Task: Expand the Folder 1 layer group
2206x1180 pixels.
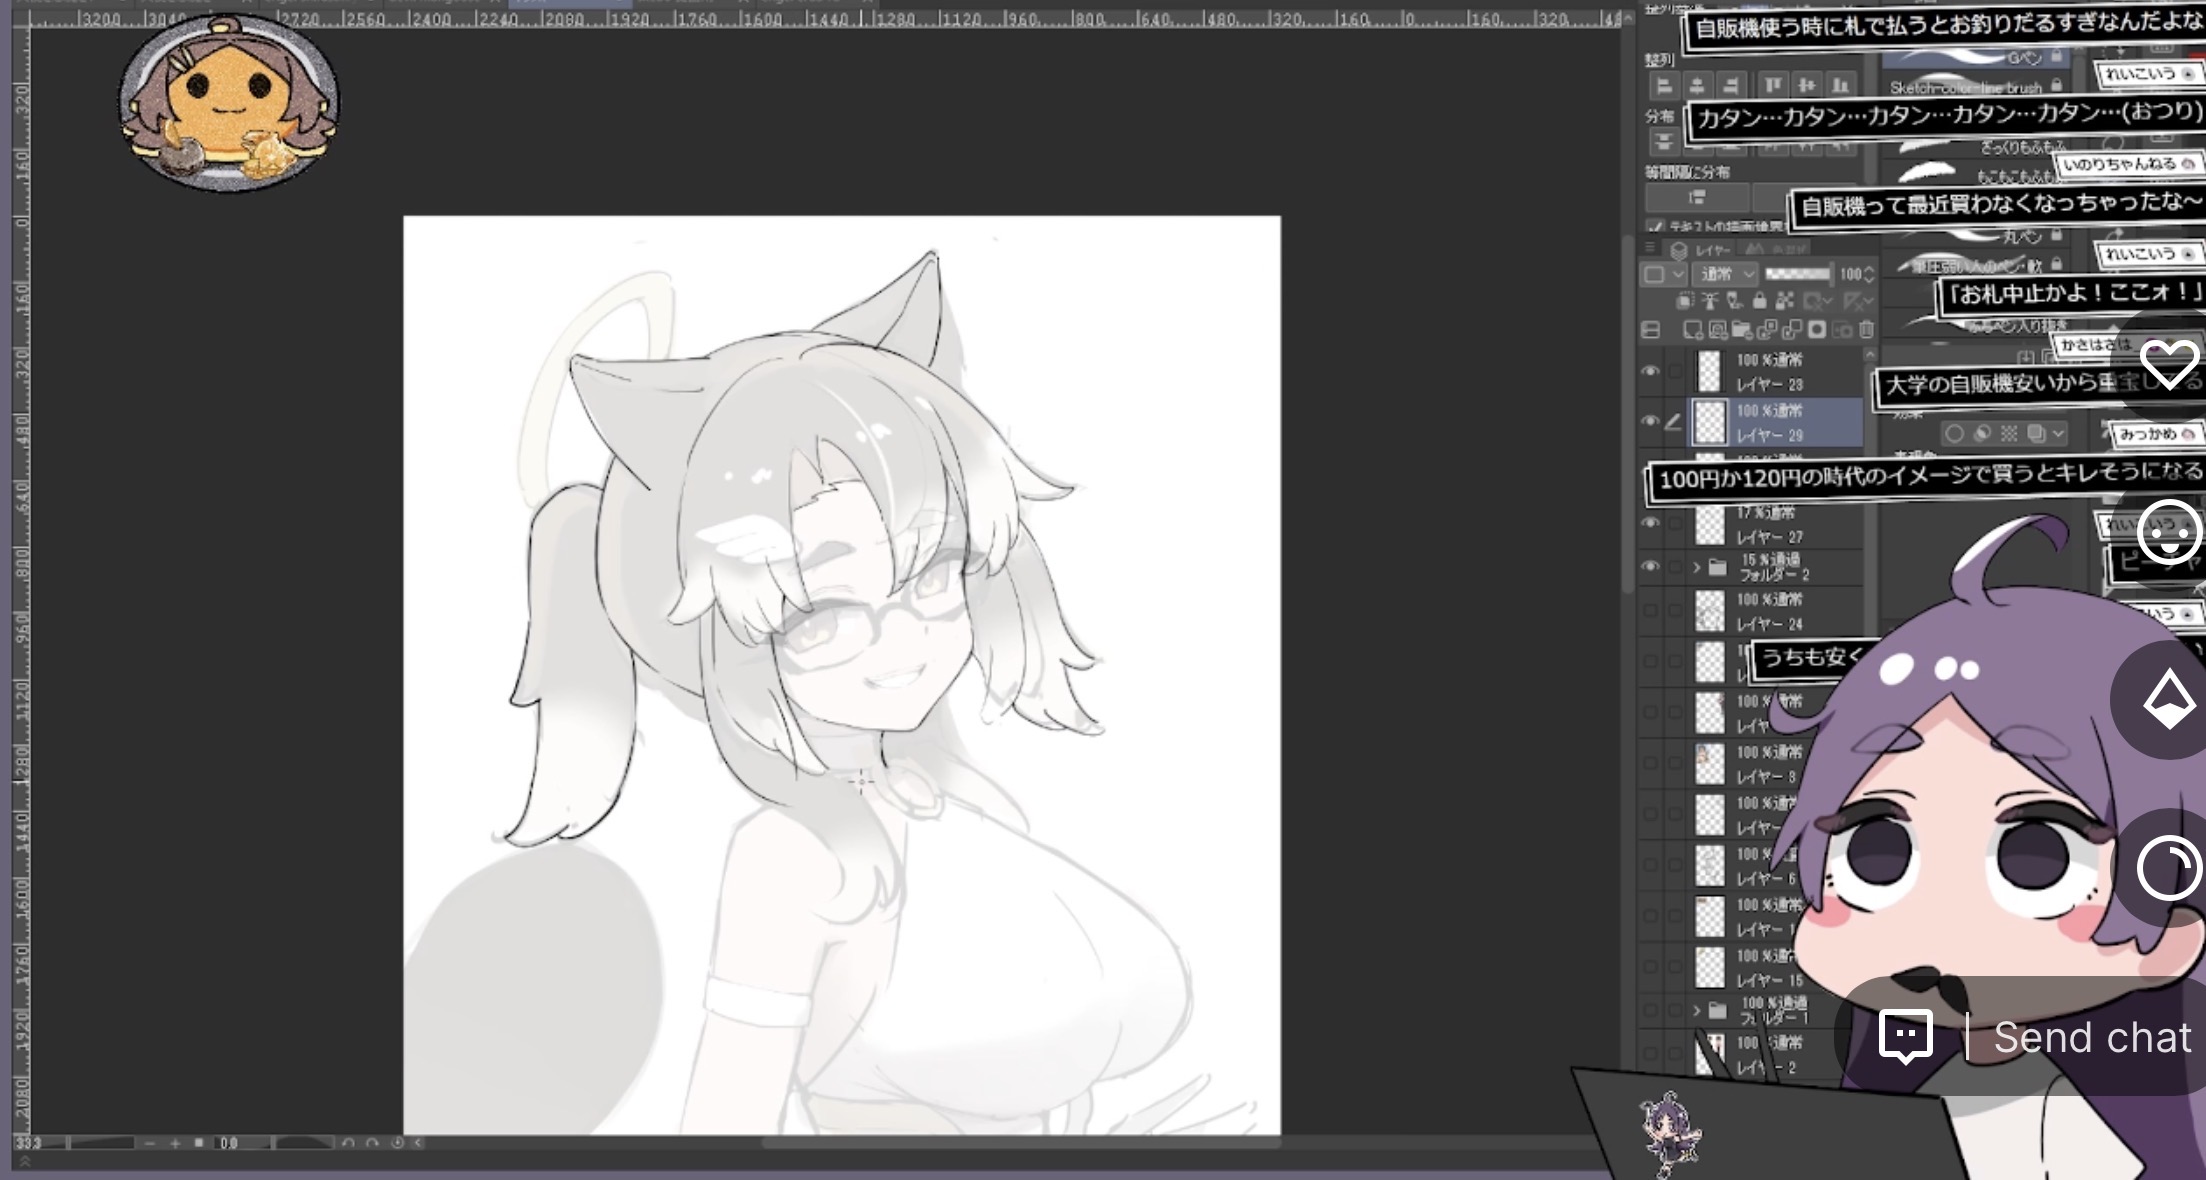Action: point(1696,1010)
